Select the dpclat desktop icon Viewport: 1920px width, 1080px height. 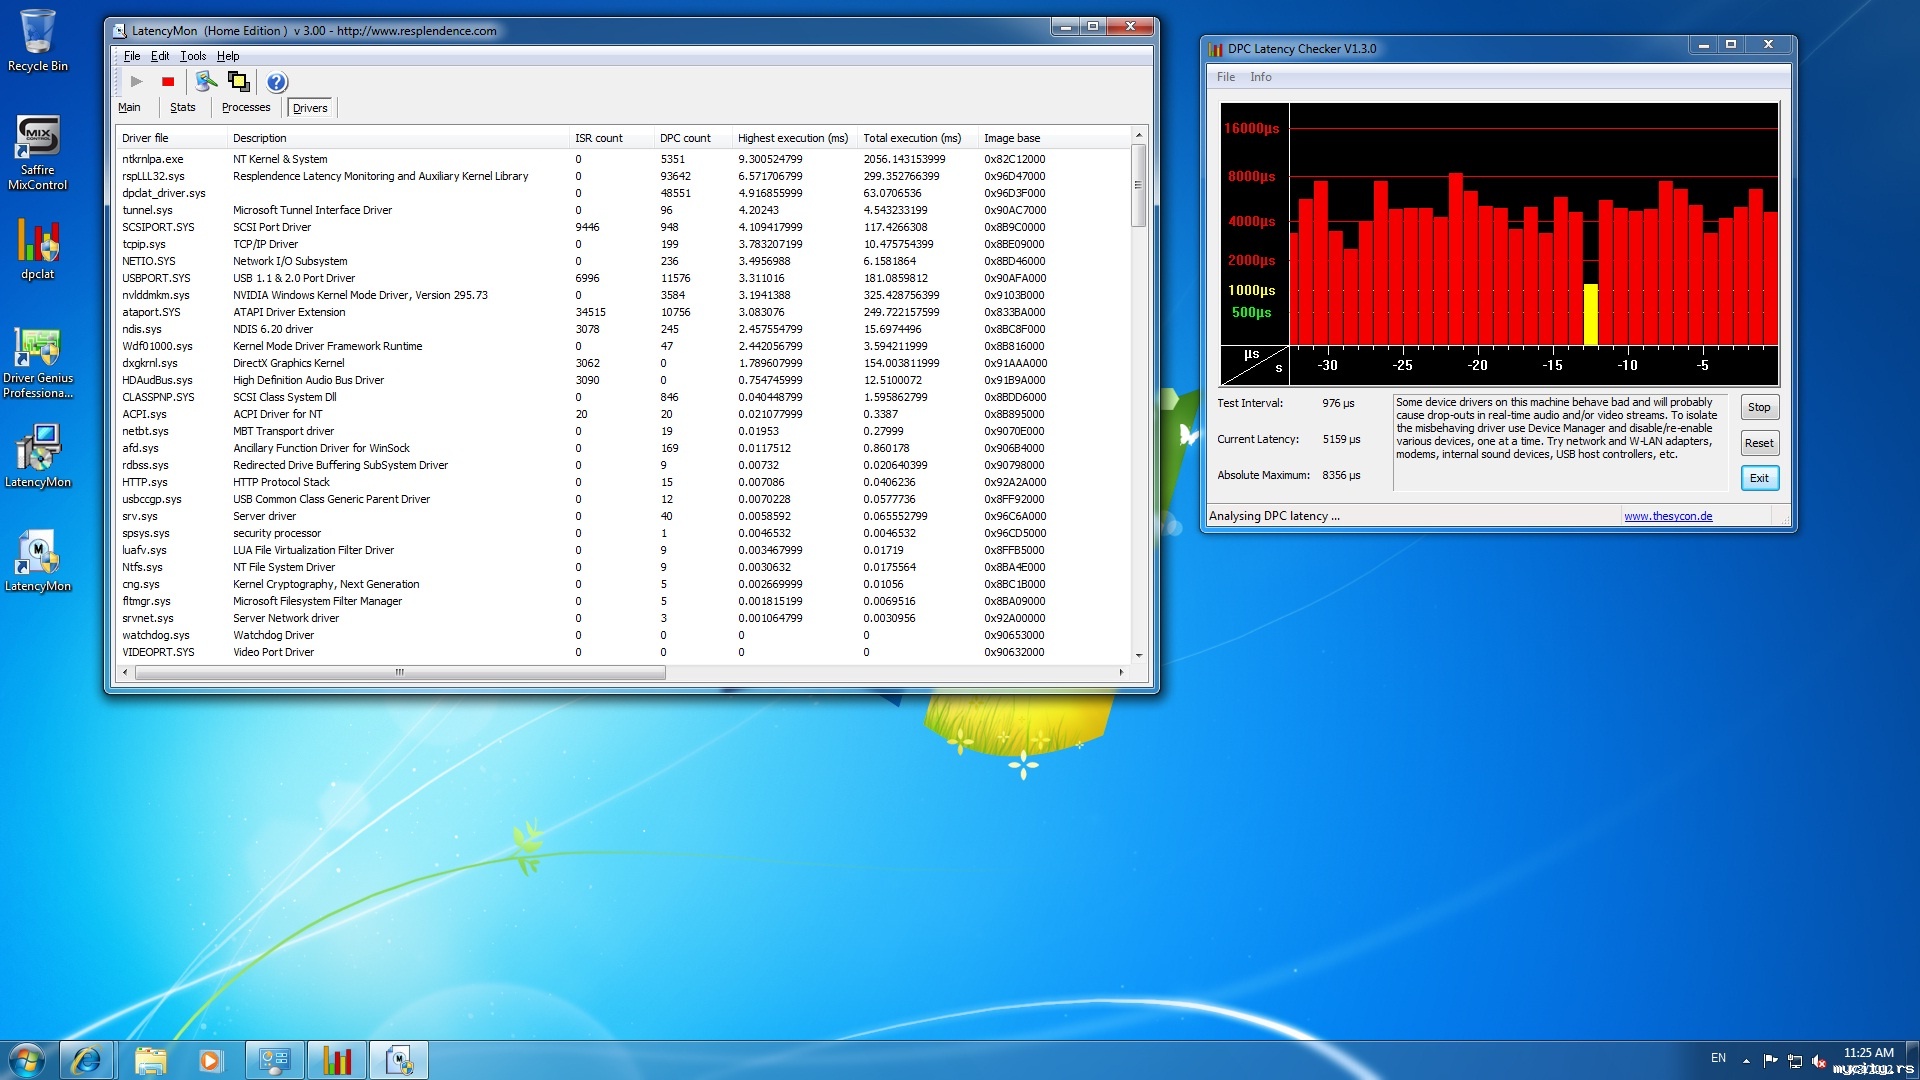click(38, 250)
